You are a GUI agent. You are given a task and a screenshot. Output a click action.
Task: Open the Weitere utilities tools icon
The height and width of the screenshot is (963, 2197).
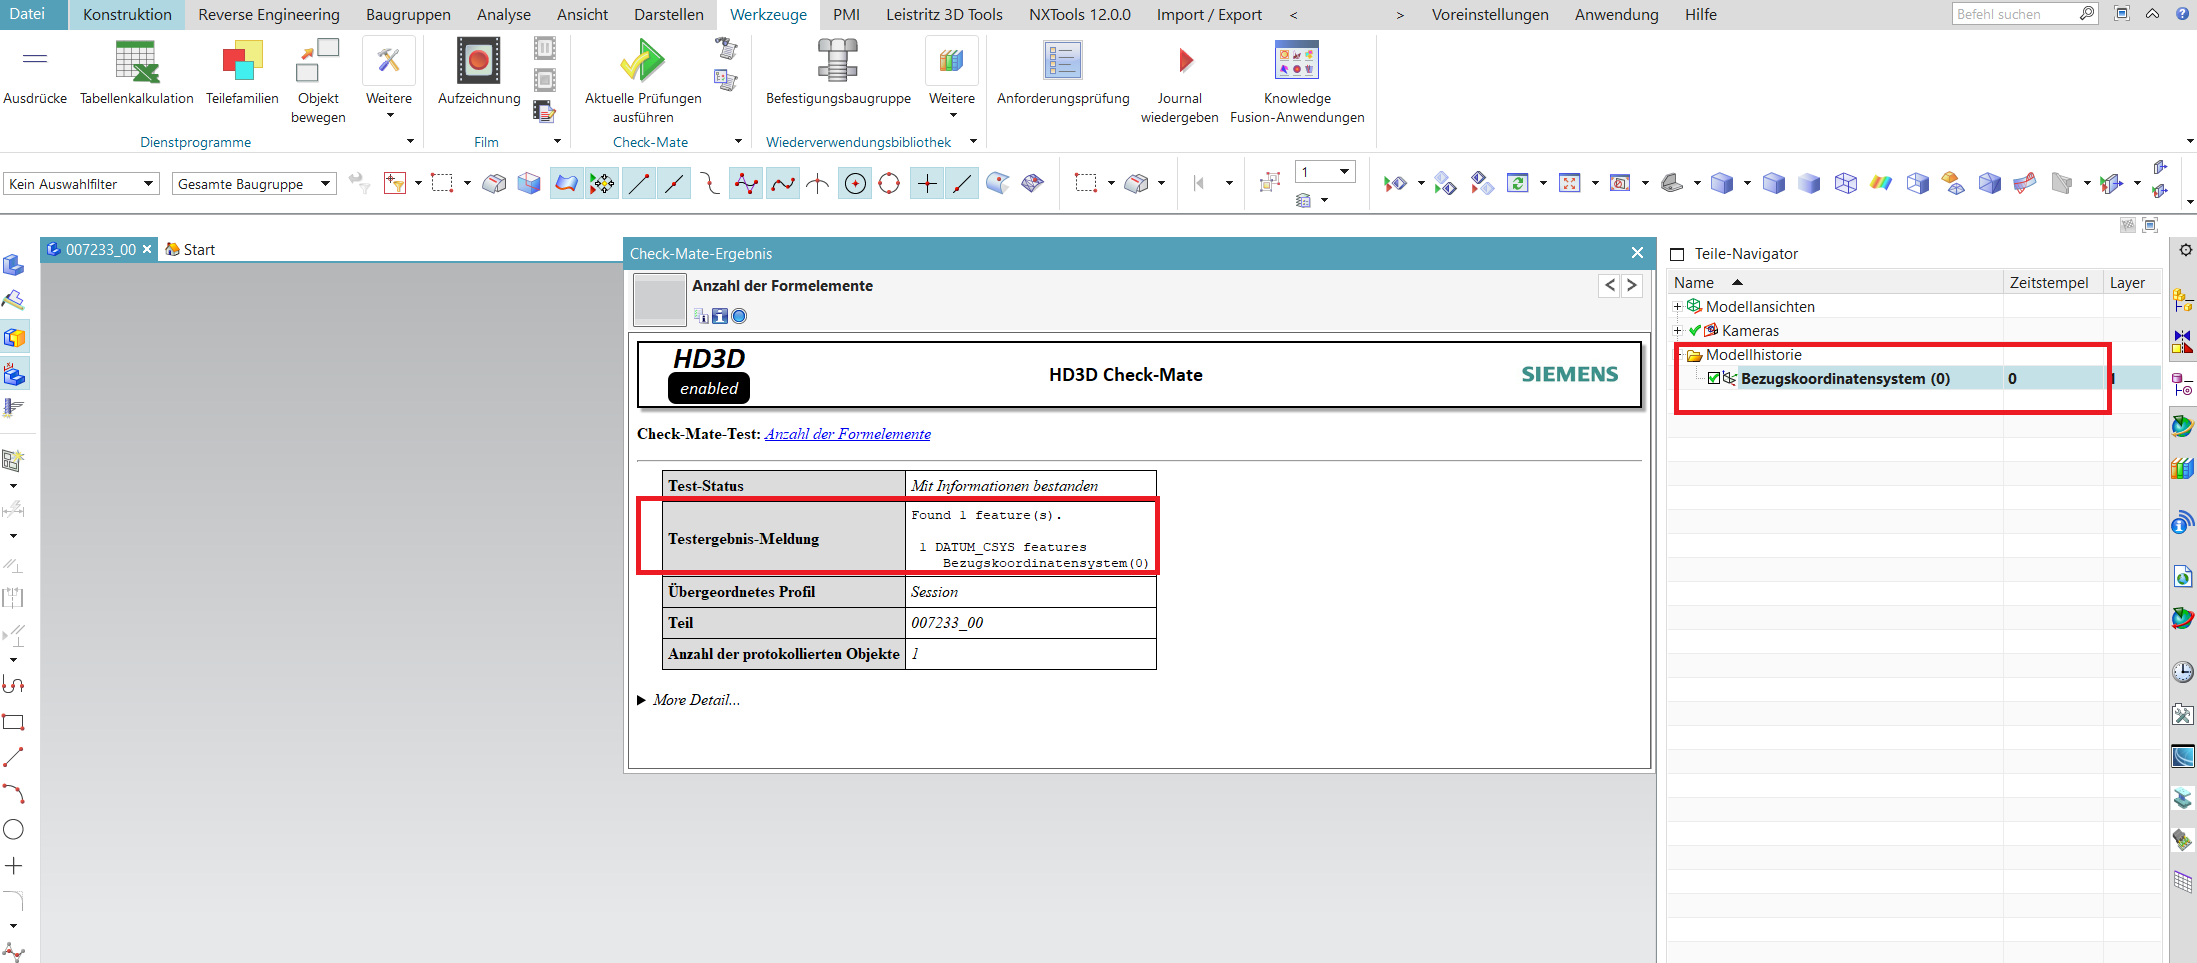click(x=389, y=61)
